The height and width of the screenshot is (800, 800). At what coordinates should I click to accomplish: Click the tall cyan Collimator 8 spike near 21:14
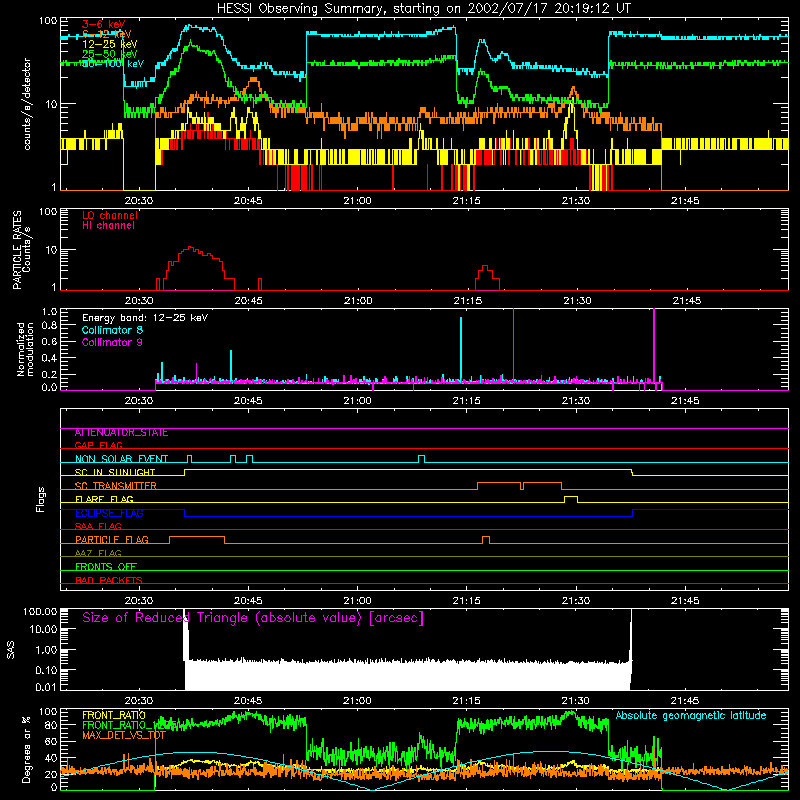[461, 349]
